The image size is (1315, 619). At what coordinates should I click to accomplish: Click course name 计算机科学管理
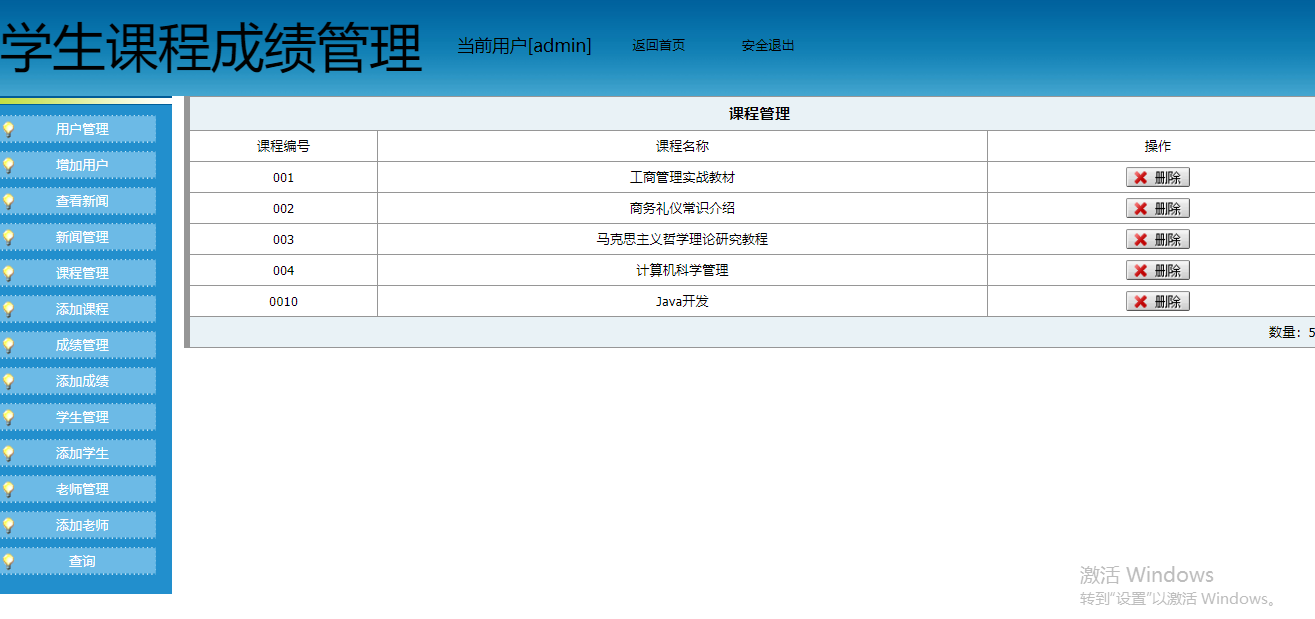click(x=682, y=270)
